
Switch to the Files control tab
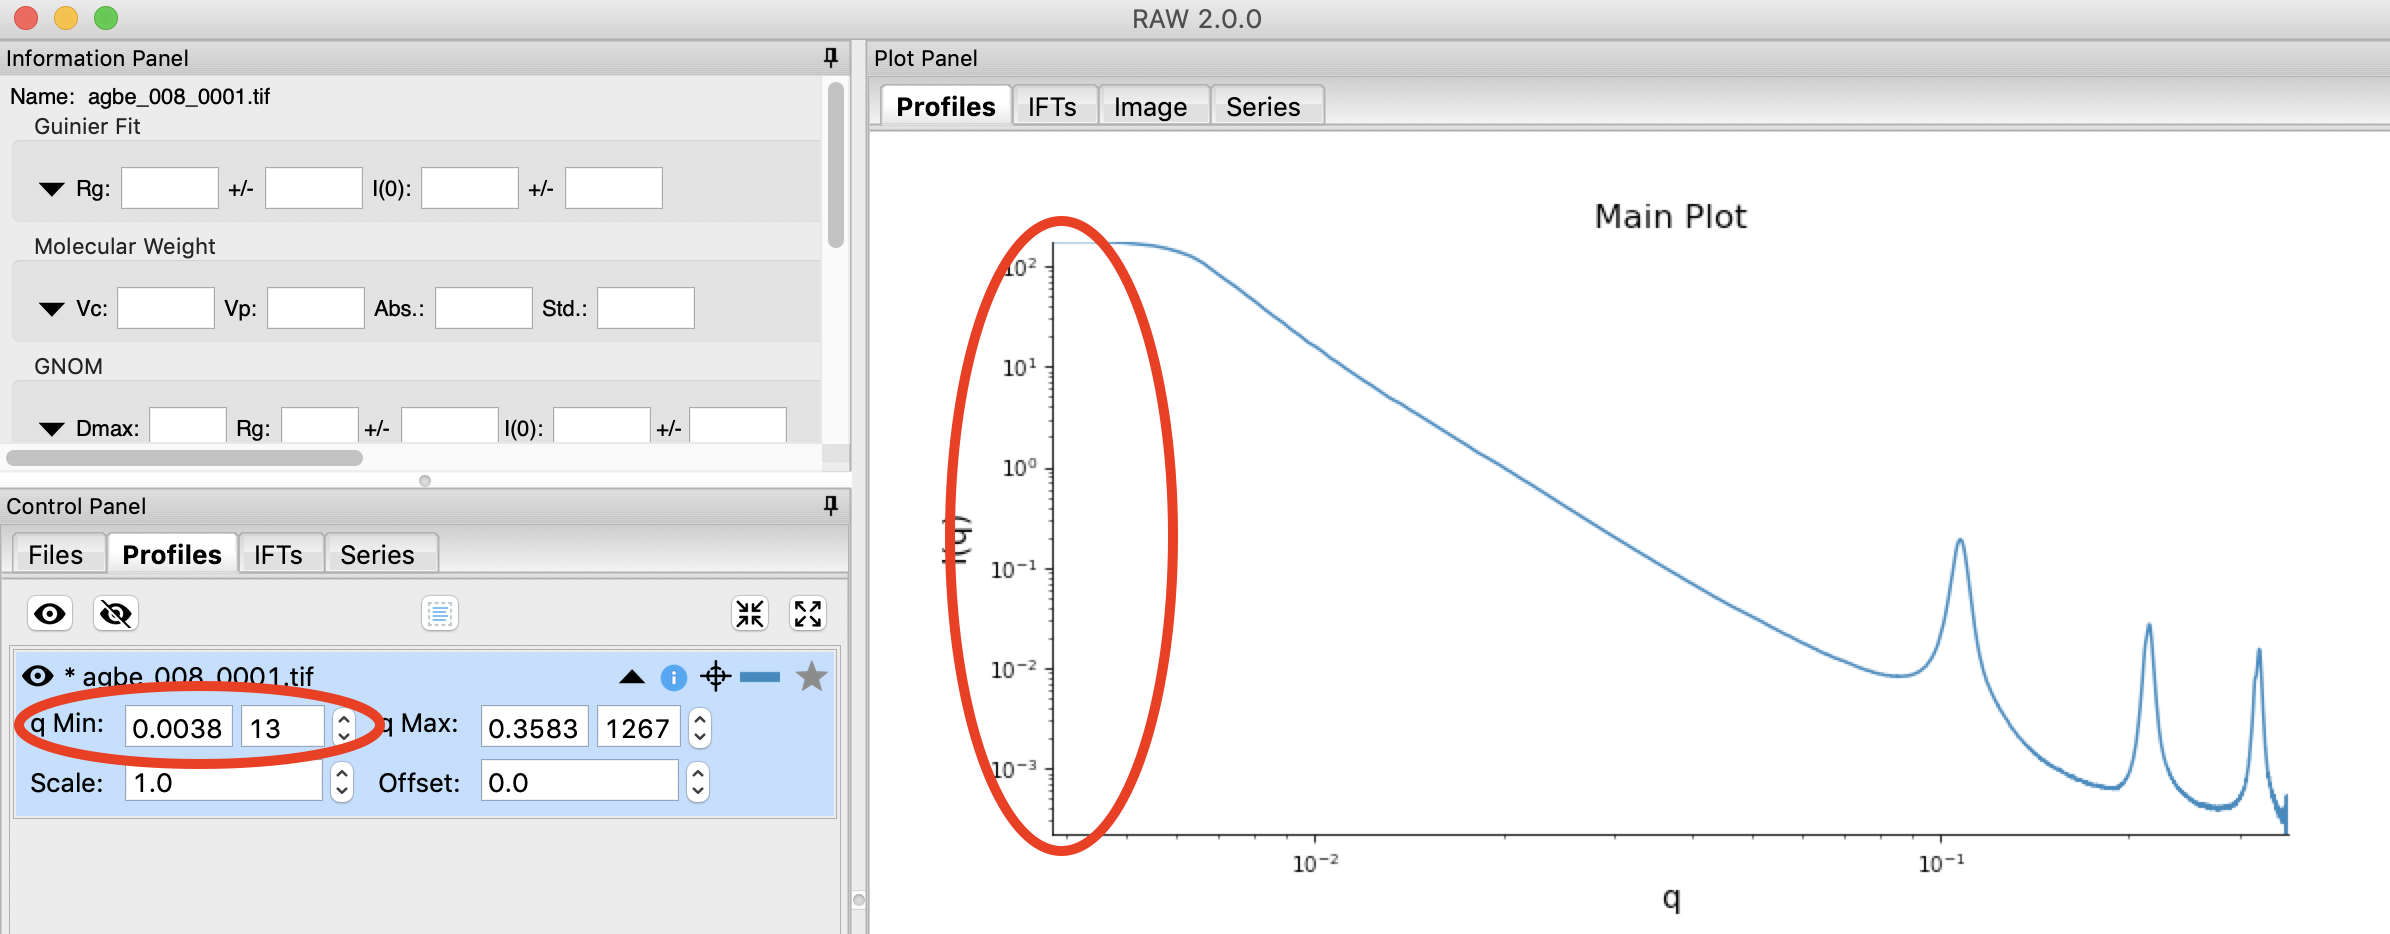pos(56,554)
